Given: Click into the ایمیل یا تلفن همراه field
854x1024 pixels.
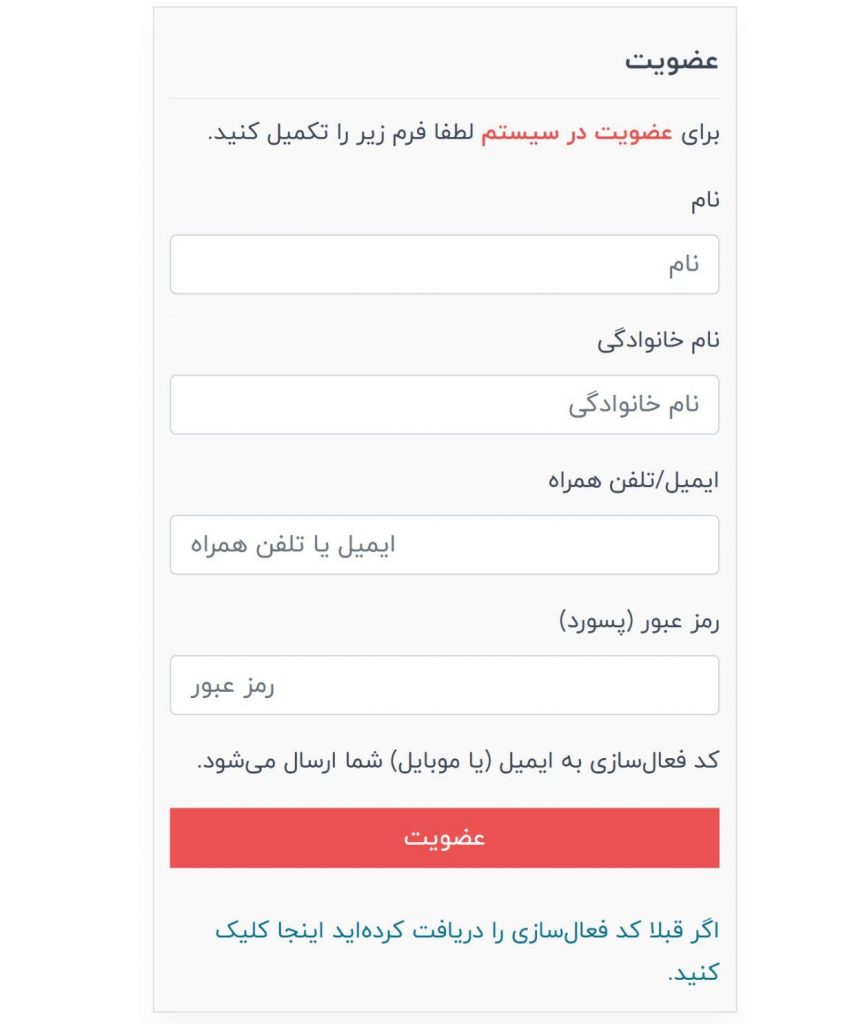Looking at the screenshot, I should pos(444,545).
